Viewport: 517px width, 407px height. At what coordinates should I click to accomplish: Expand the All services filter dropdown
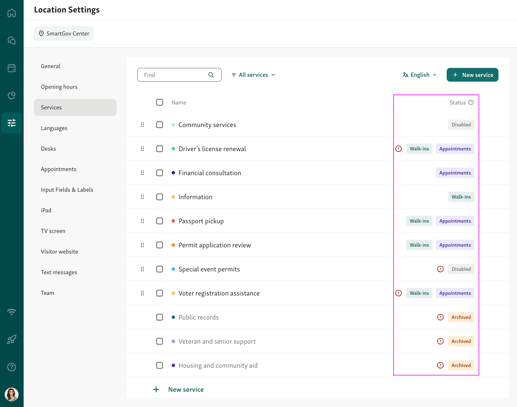[x=253, y=75]
